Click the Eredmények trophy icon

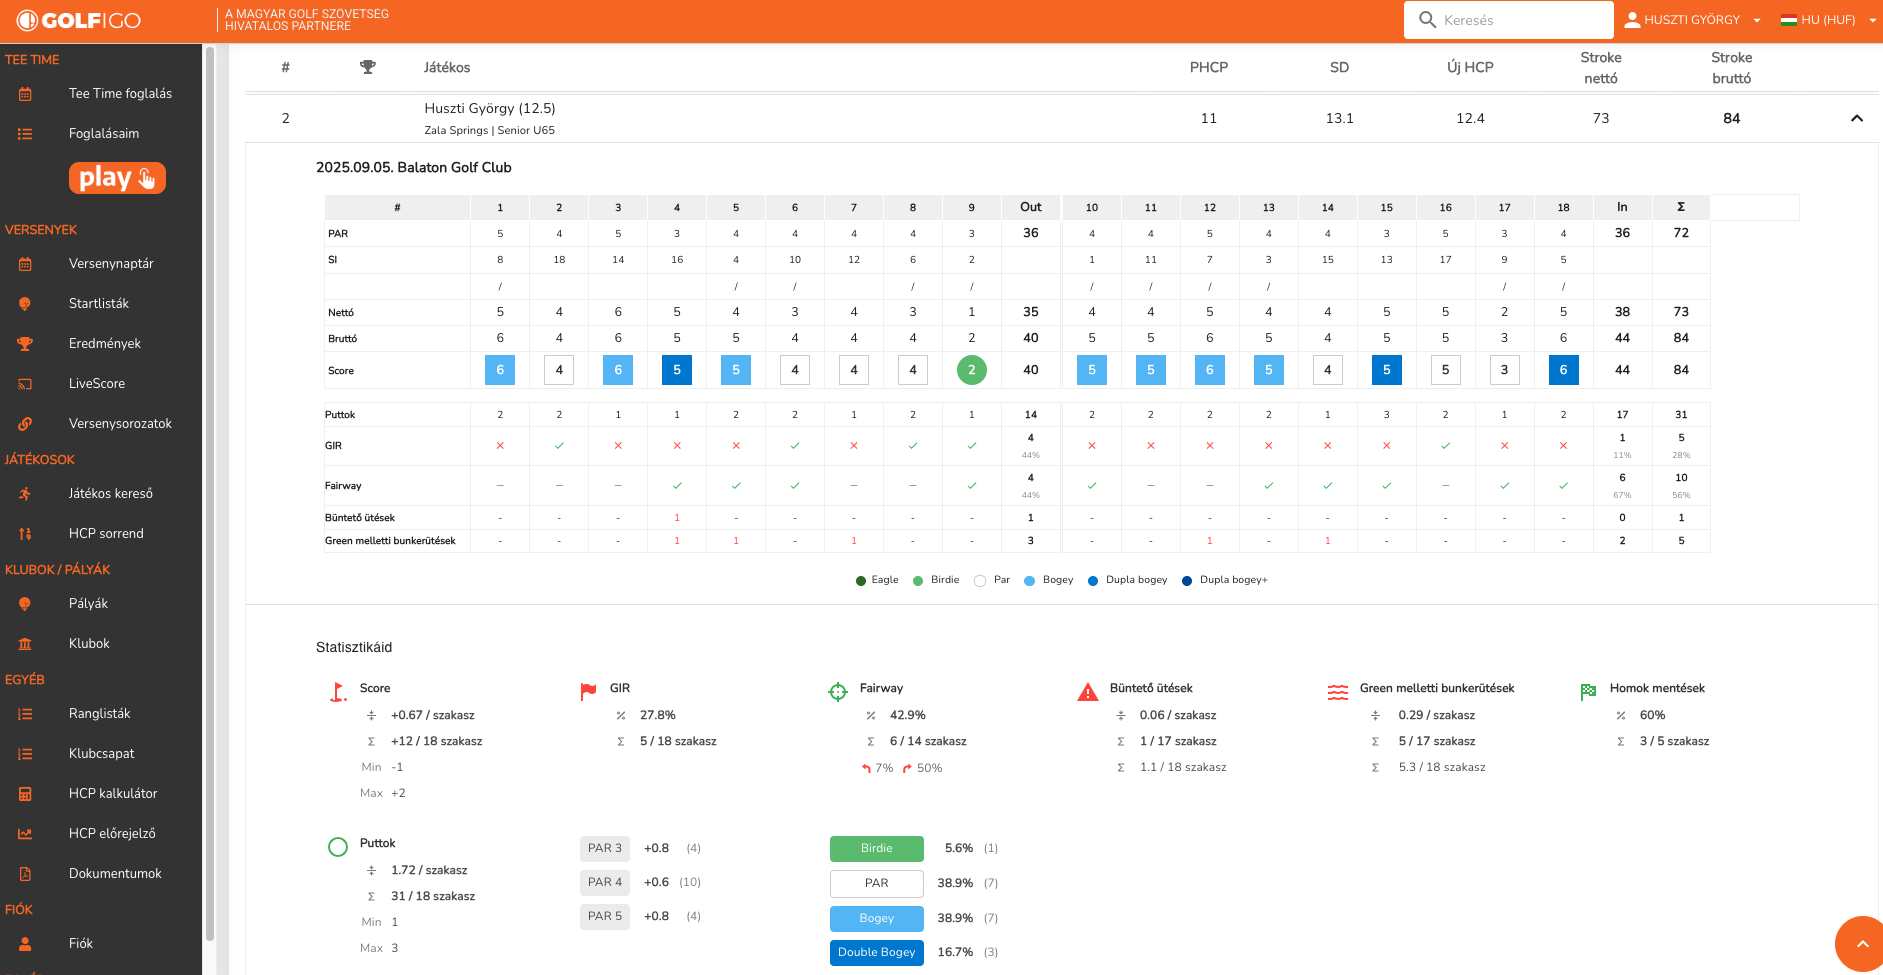tap(25, 344)
